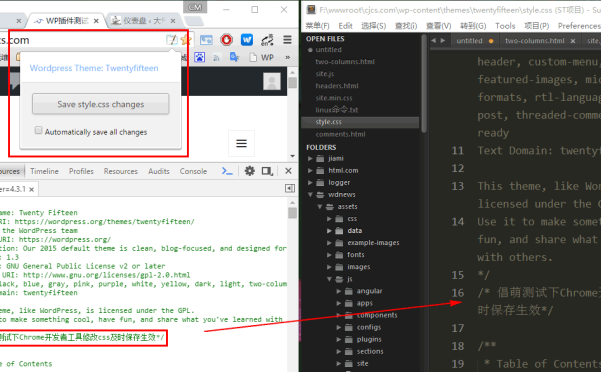Select the untitled tab in Sublime

coord(469,41)
